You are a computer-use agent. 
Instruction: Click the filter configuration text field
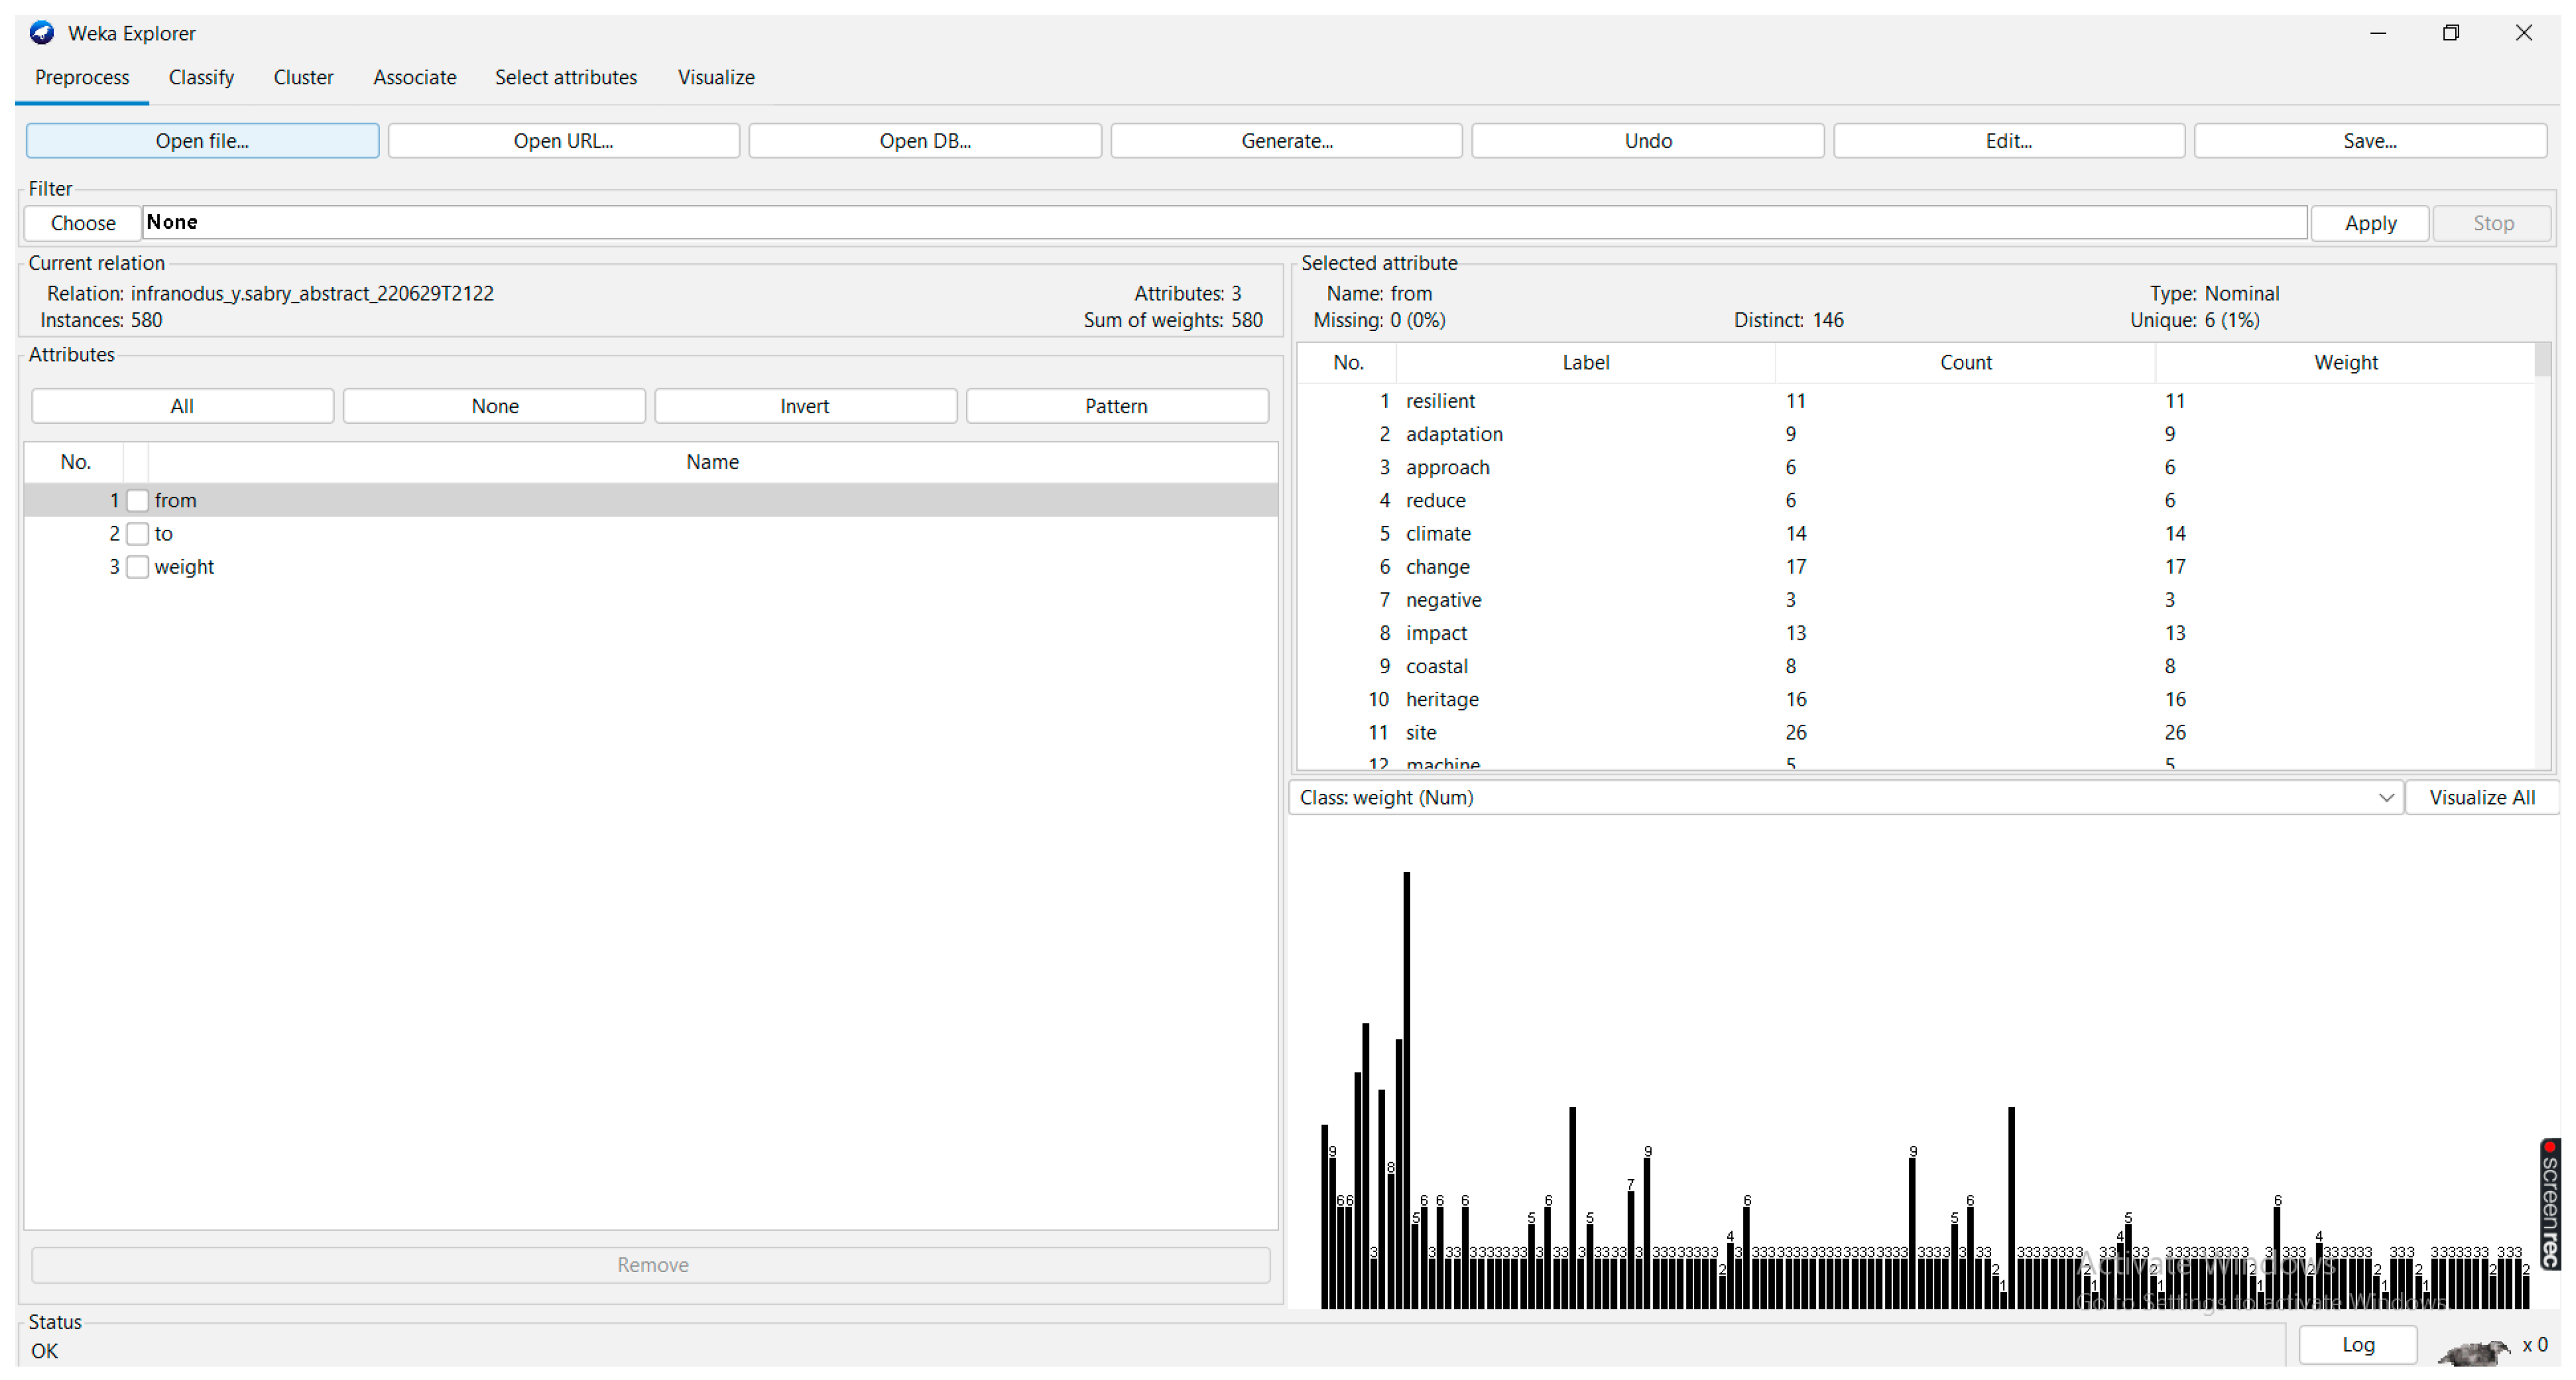[x=1223, y=222]
